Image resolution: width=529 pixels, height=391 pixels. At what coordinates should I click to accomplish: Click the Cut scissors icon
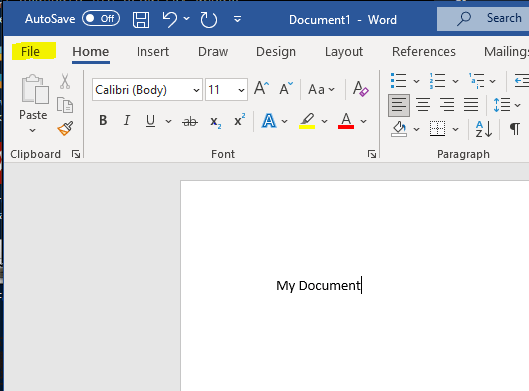pos(65,82)
